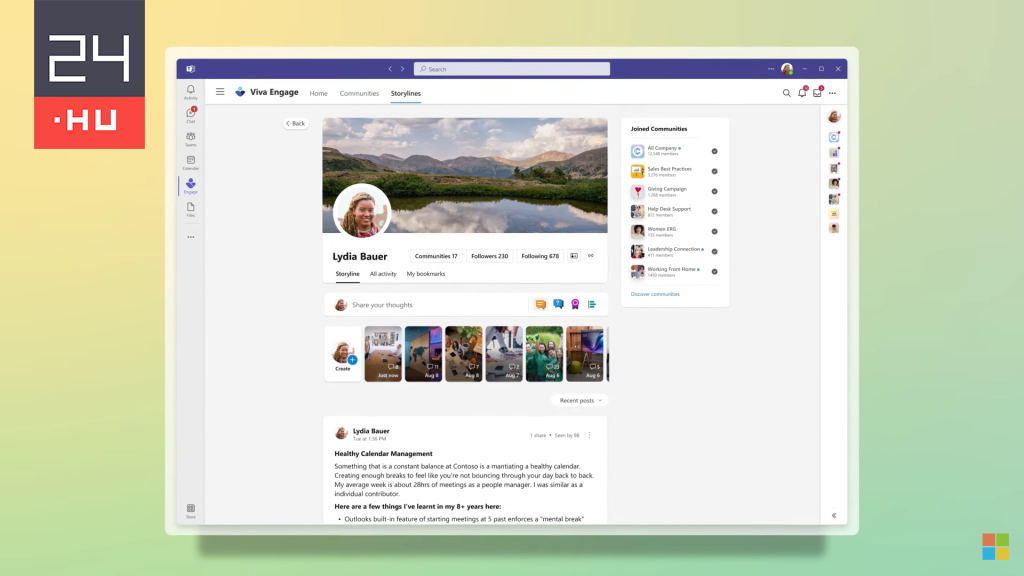This screenshot has height=576, width=1024.
Task: Toggle joined checkmark for All Company
Action: (714, 152)
